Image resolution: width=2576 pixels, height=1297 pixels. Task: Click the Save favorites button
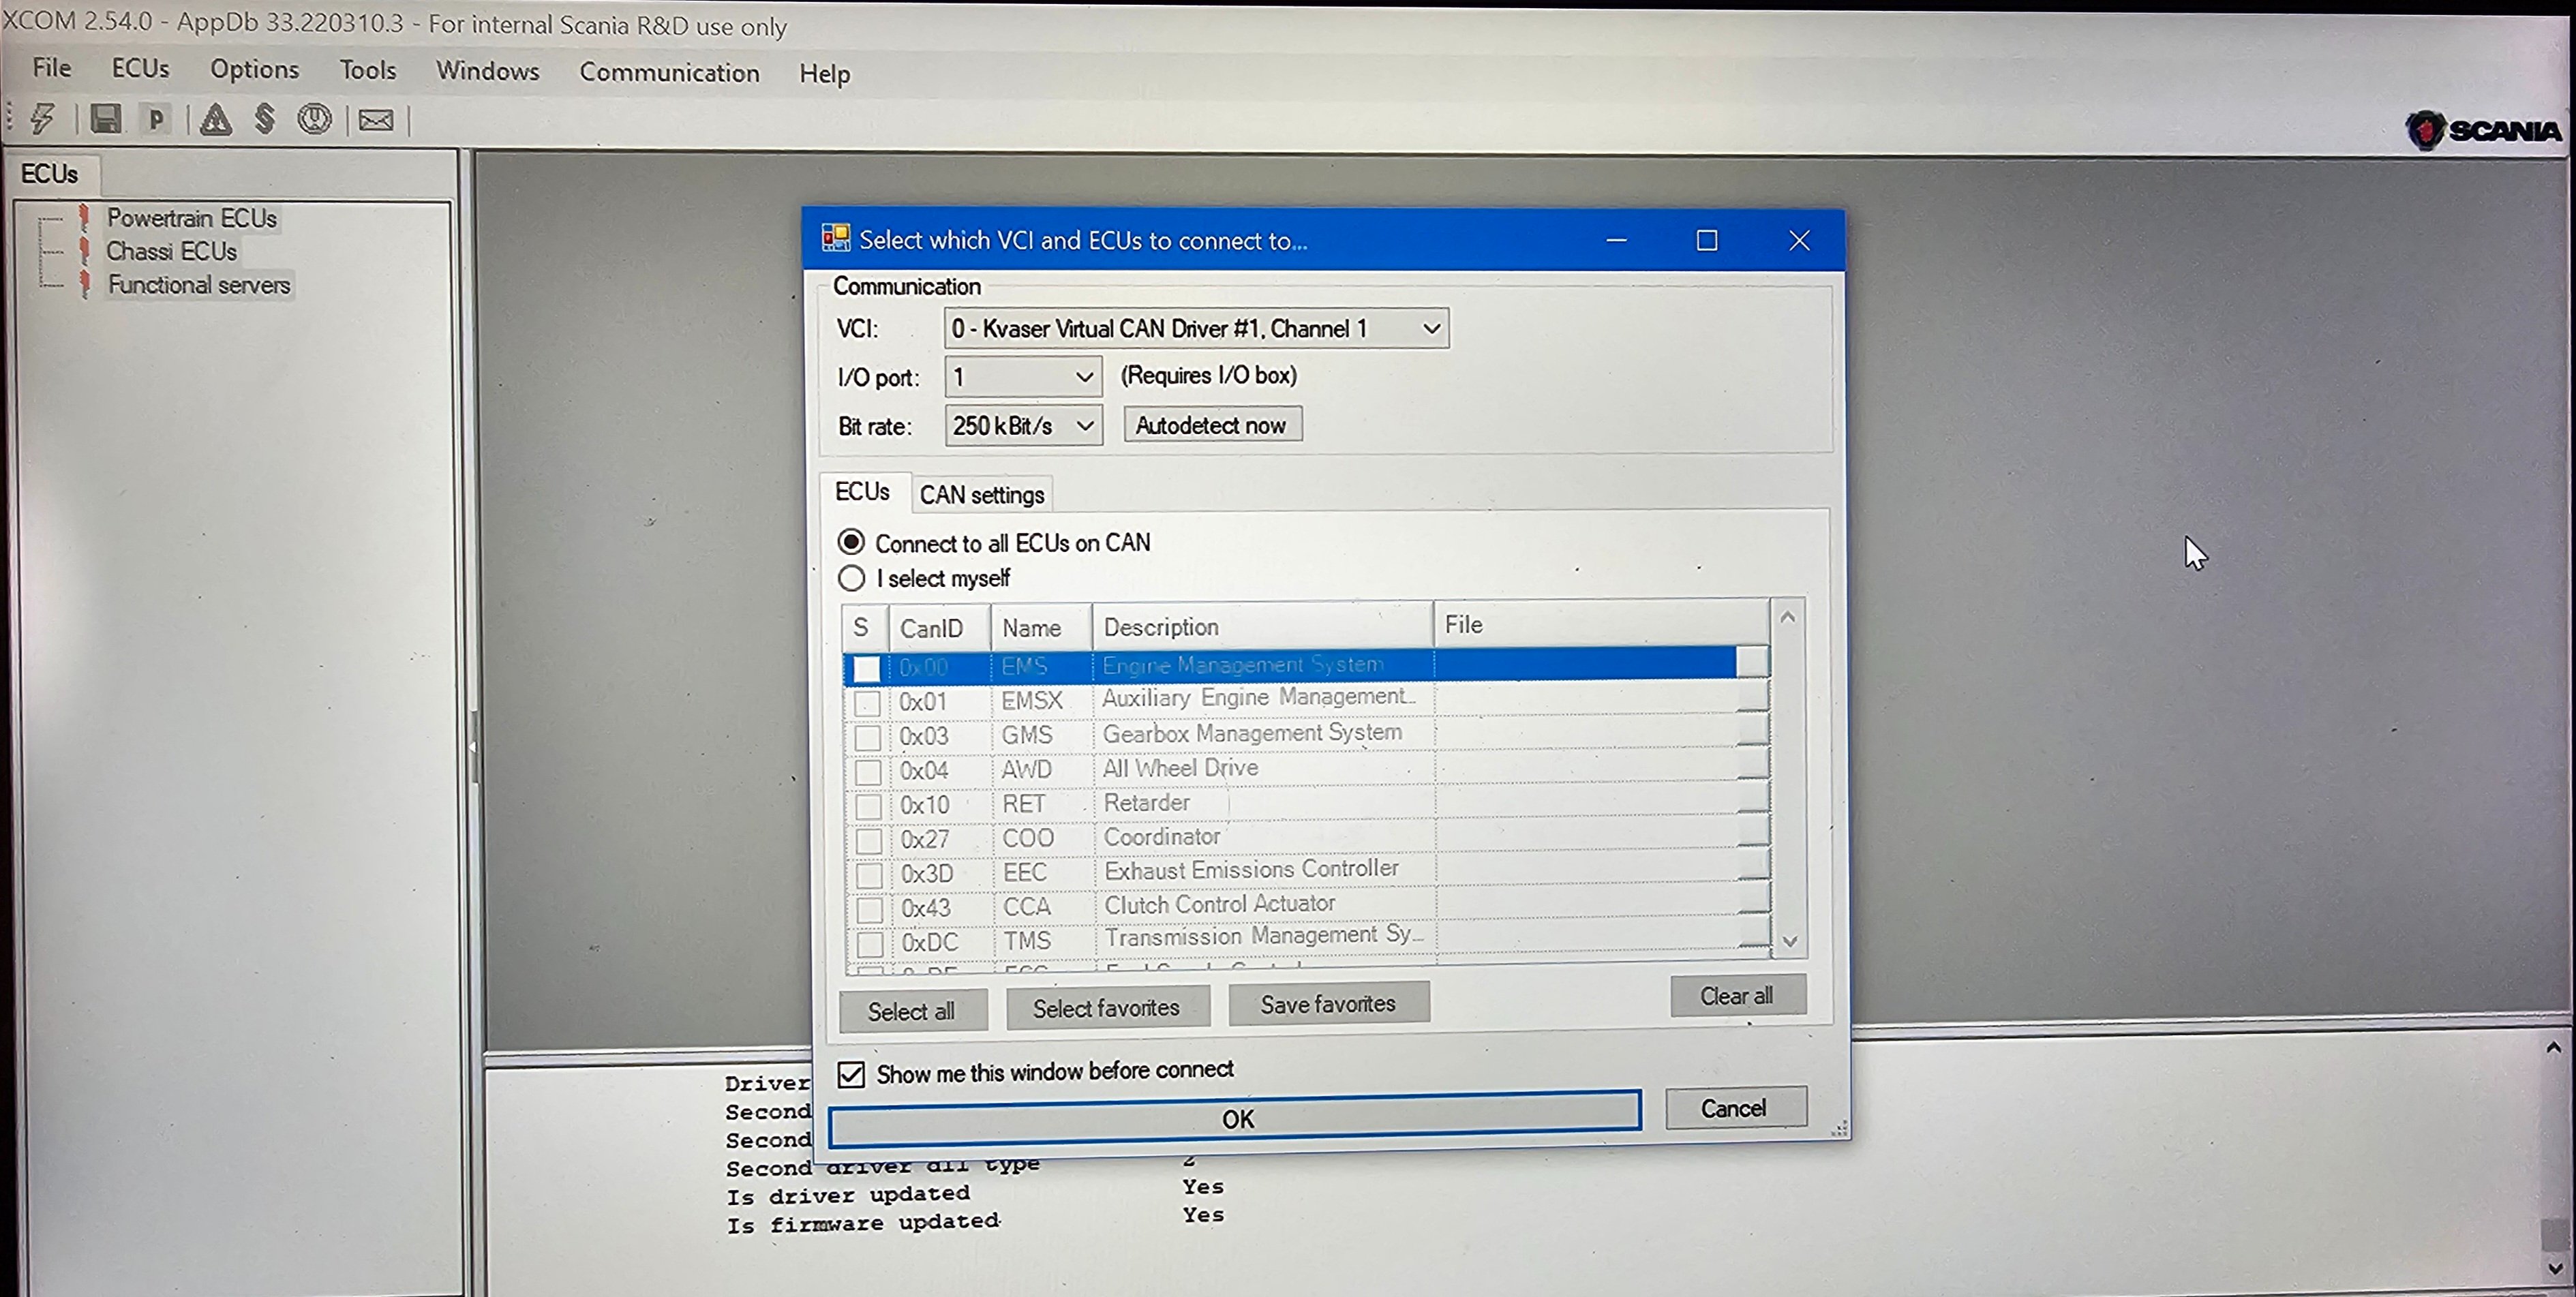1328,1004
